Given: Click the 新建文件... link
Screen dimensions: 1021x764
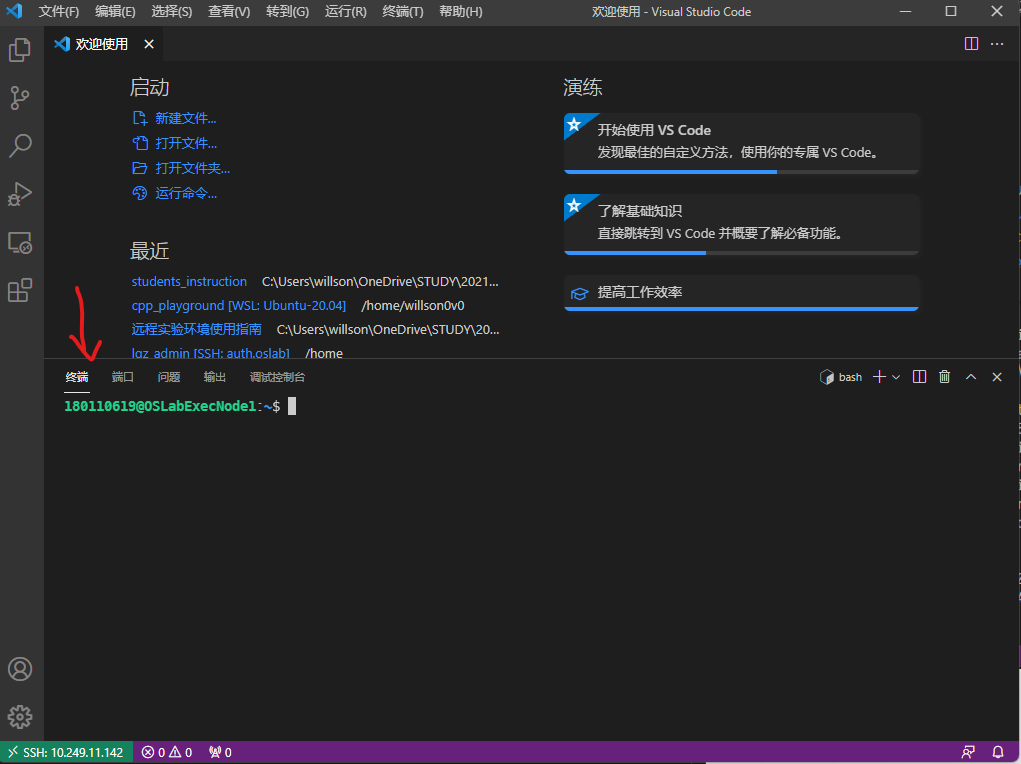Looking at the screenshot, I should coord(185,118).
